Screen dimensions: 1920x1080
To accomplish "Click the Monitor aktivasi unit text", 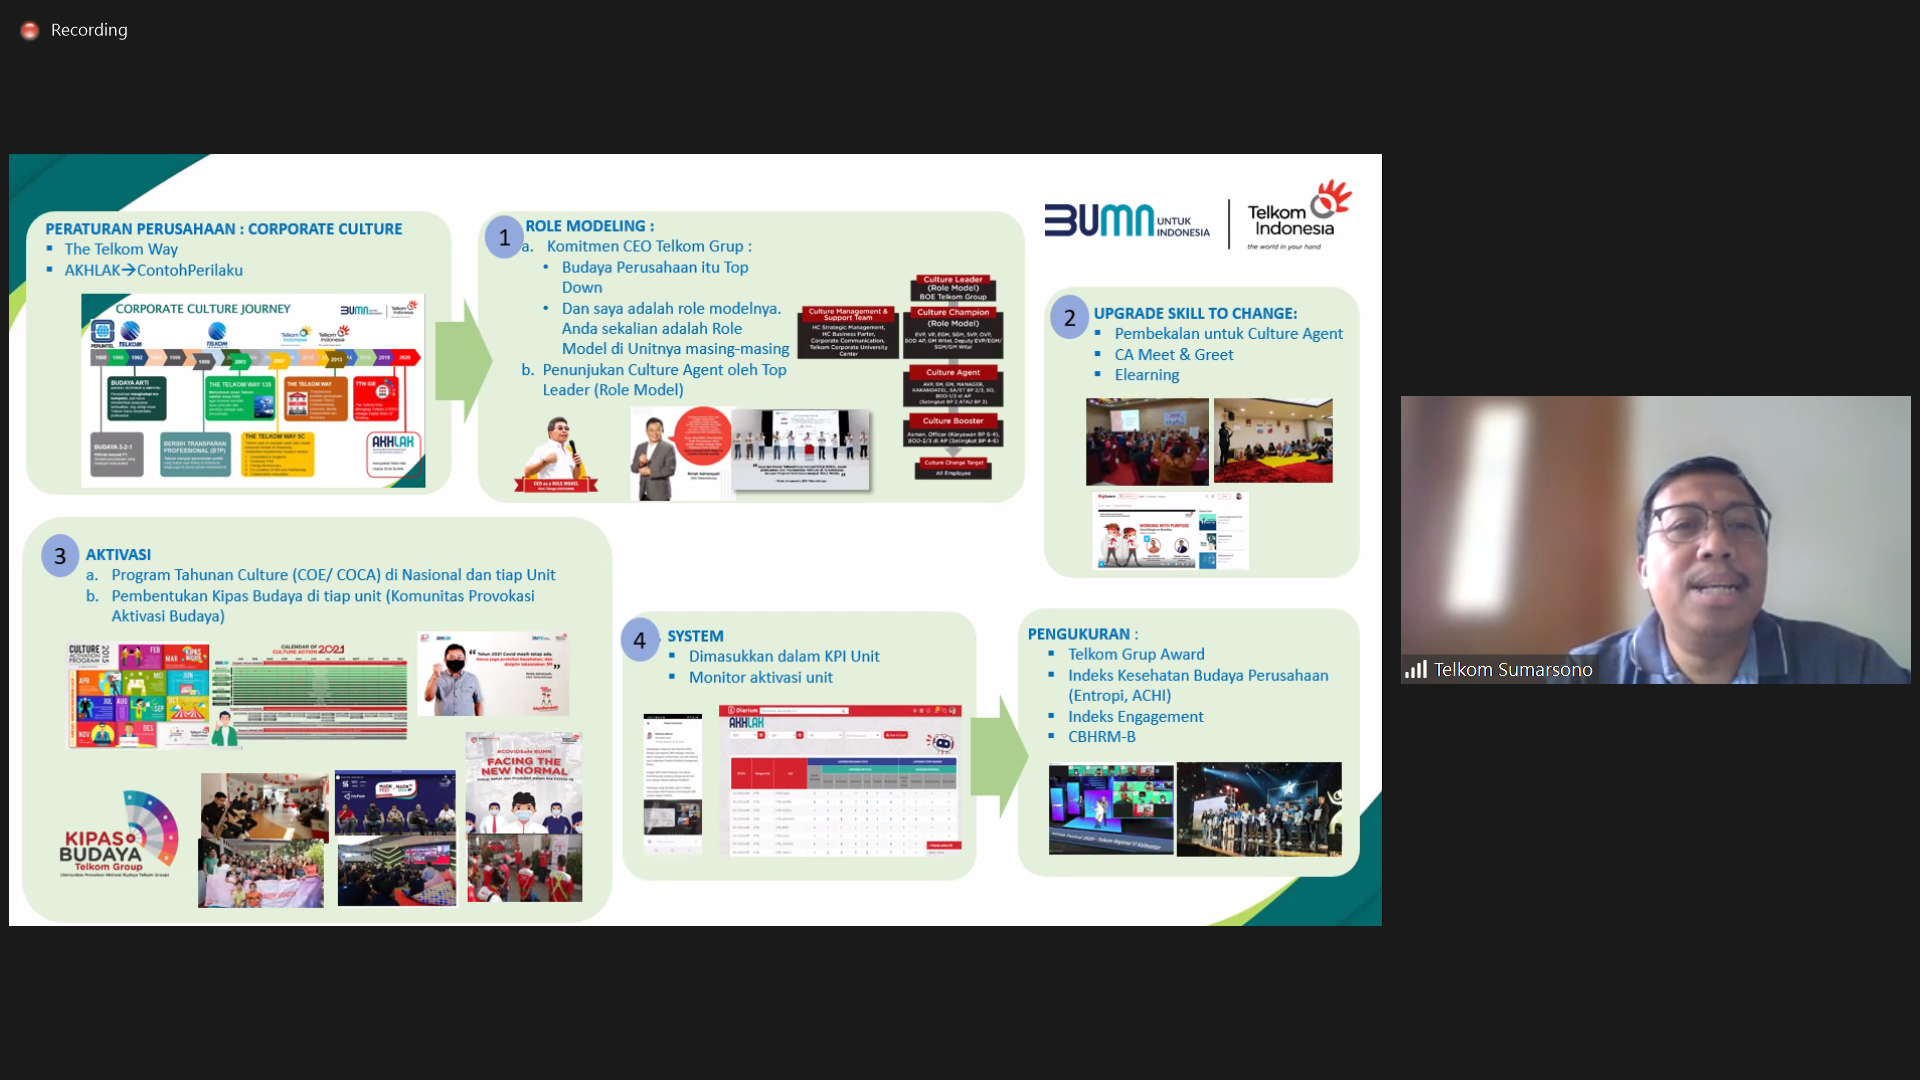I will click(x=760, y=677).
